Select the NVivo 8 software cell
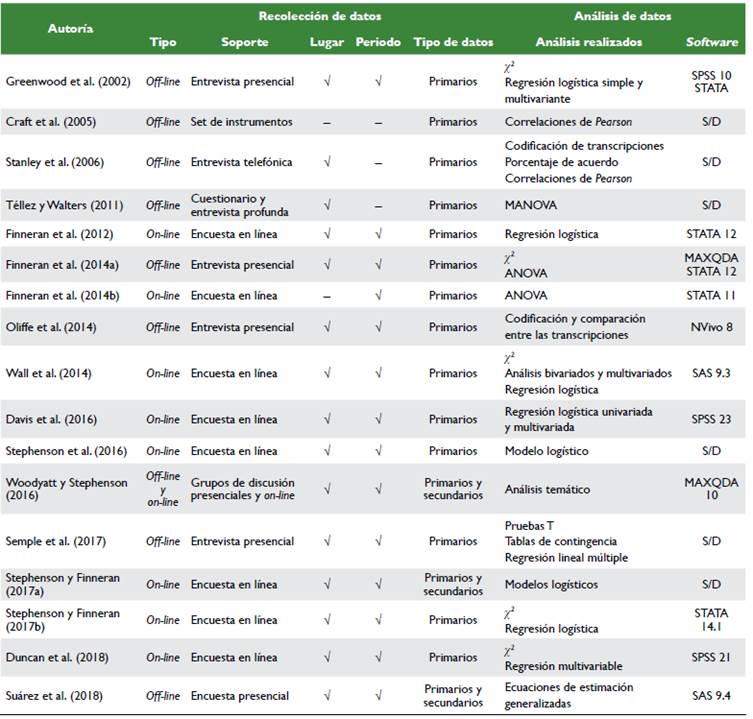The image size is (753, 719). pos(711,327)
